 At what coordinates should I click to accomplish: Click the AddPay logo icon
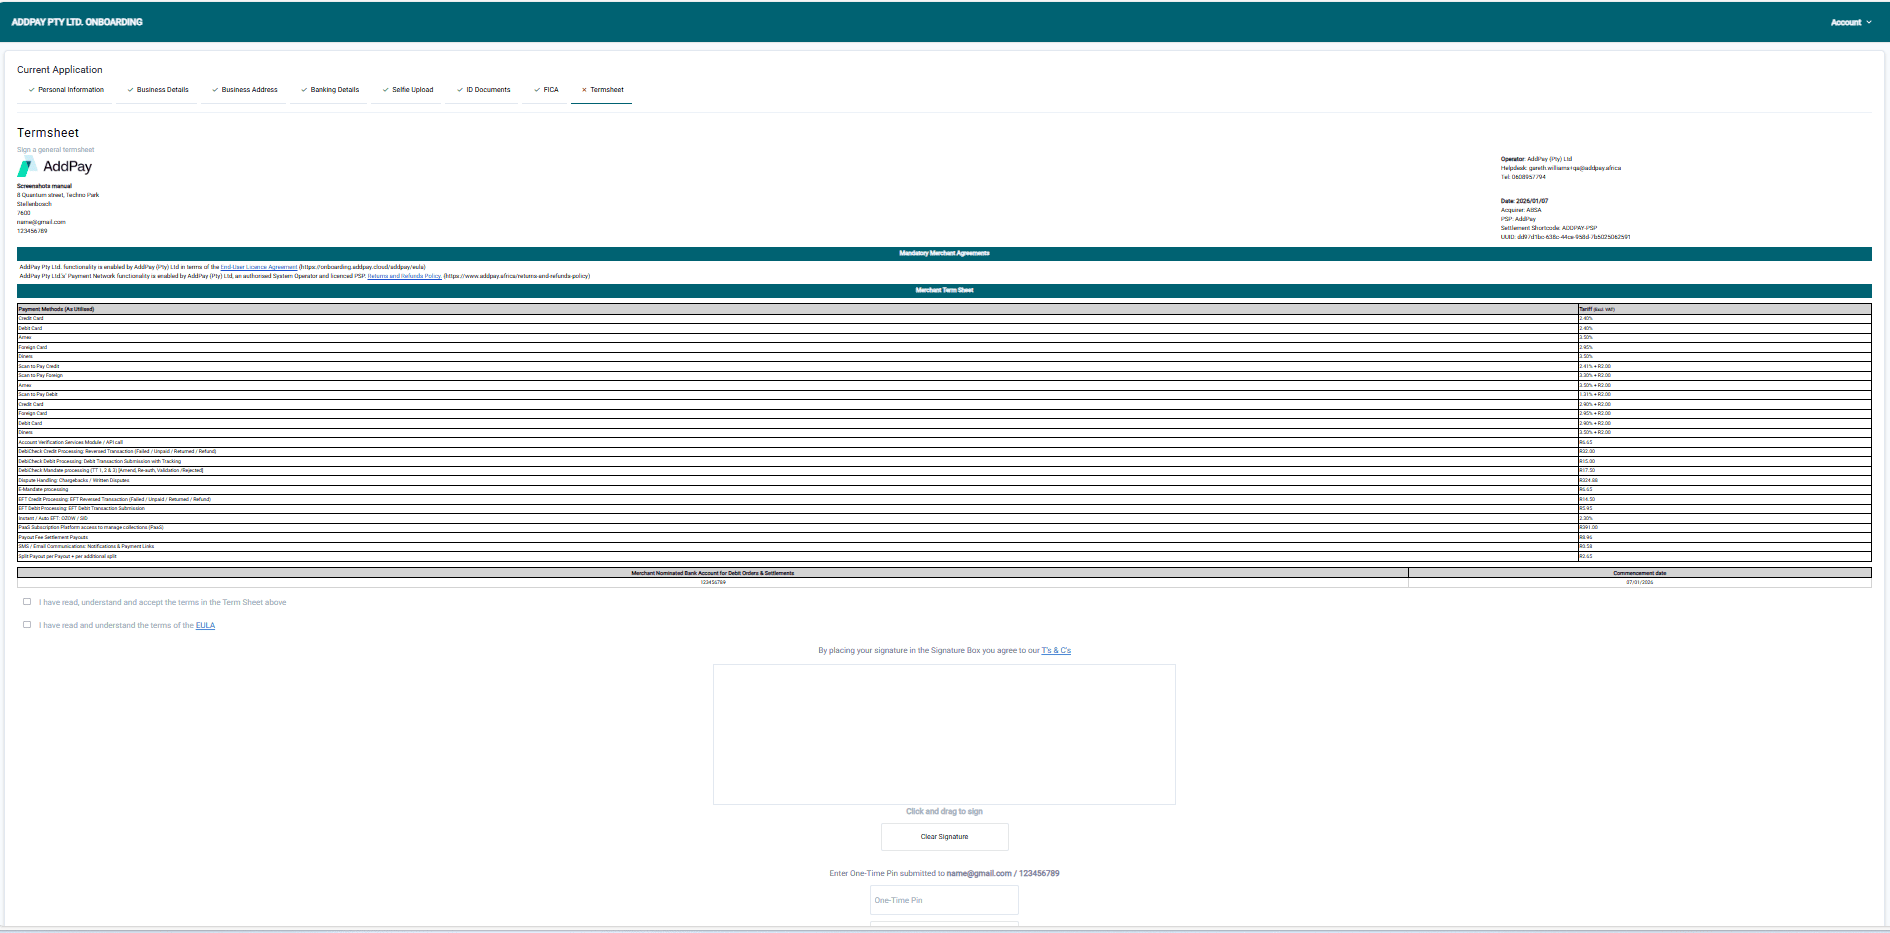tap(27, 166)
